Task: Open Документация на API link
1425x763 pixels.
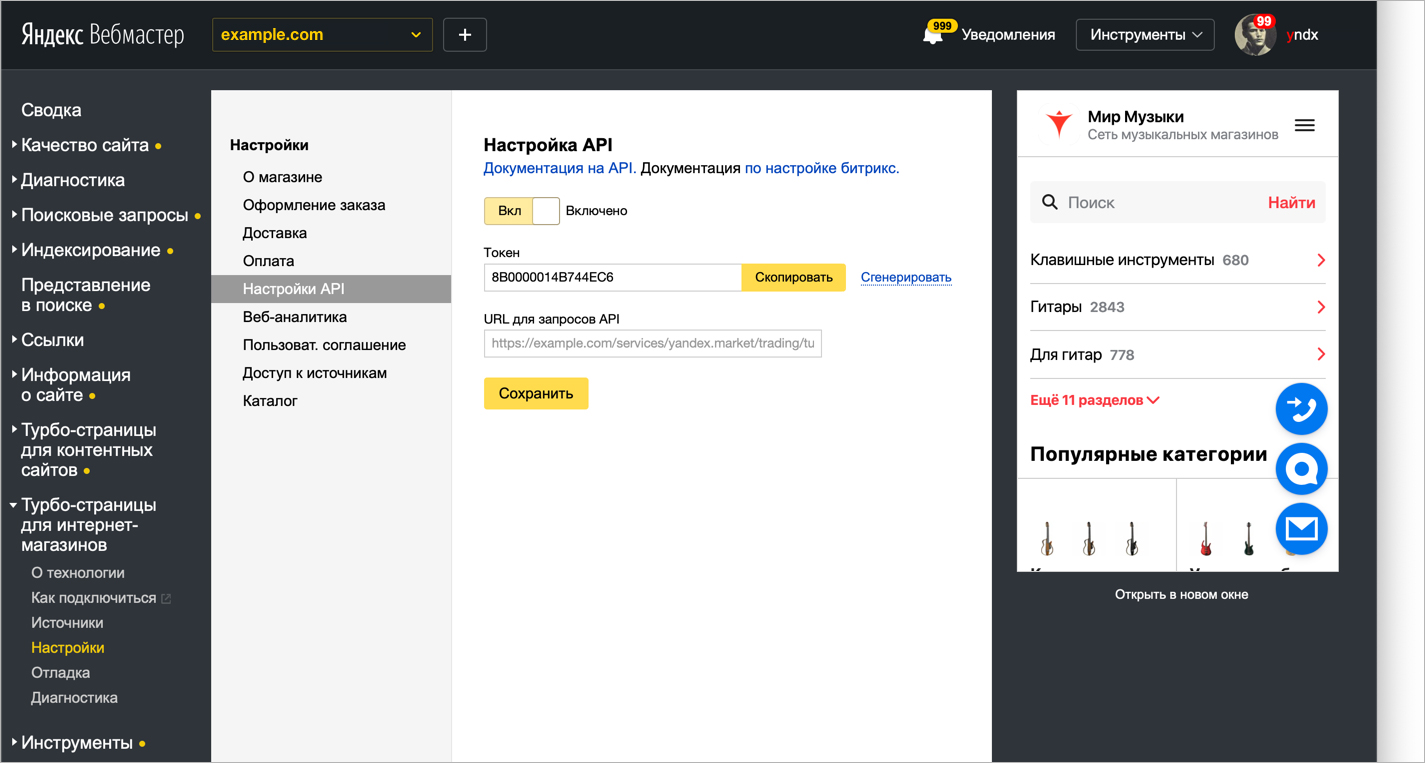Action: tap(560, 168)
